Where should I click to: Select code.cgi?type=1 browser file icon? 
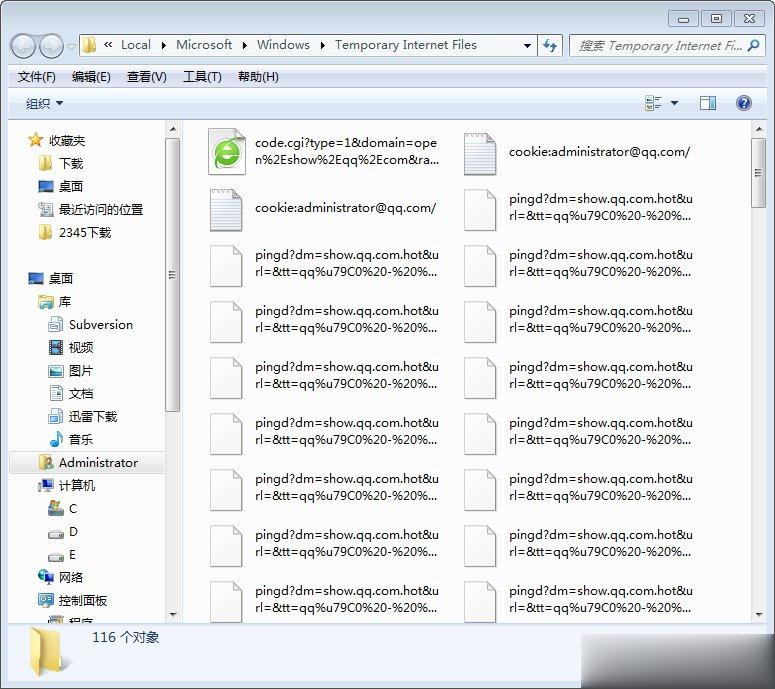click(x=227, y=152)
